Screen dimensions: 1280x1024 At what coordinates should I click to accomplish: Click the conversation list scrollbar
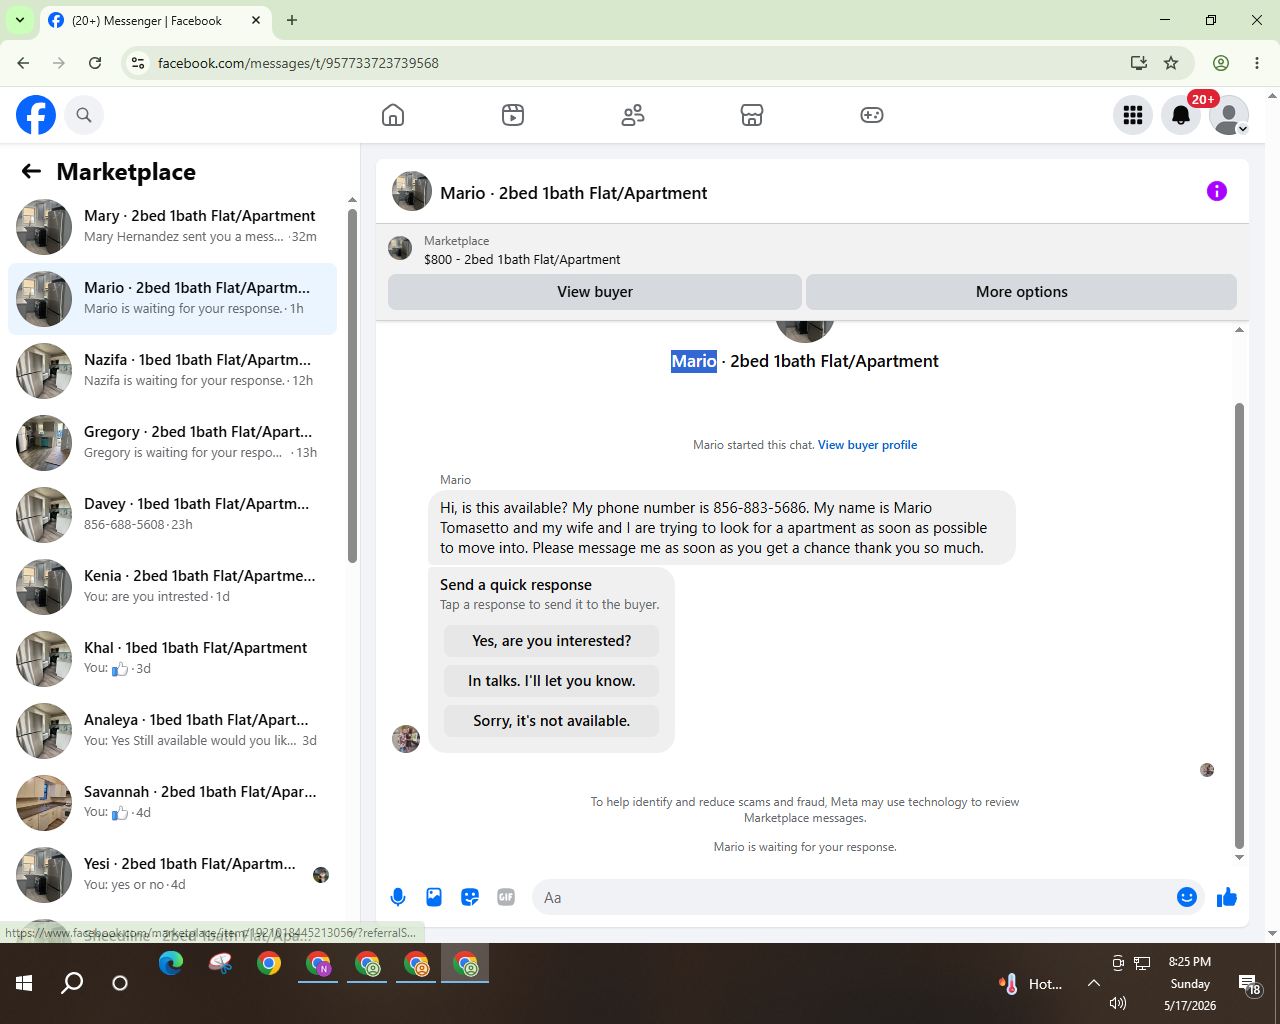coord(352,386)
